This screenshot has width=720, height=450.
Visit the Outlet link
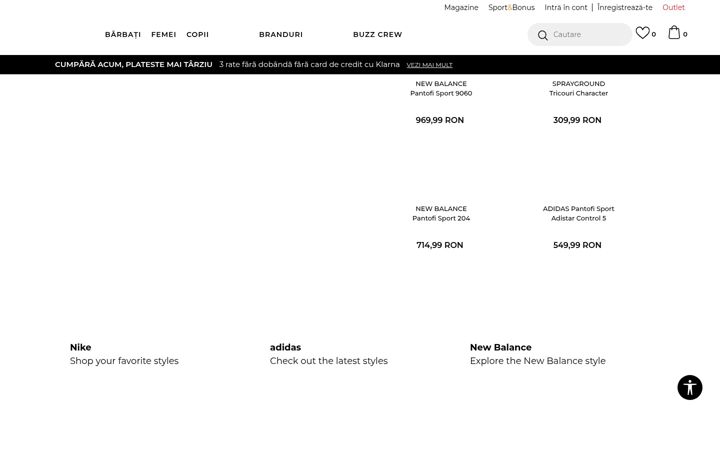point(673,7)
